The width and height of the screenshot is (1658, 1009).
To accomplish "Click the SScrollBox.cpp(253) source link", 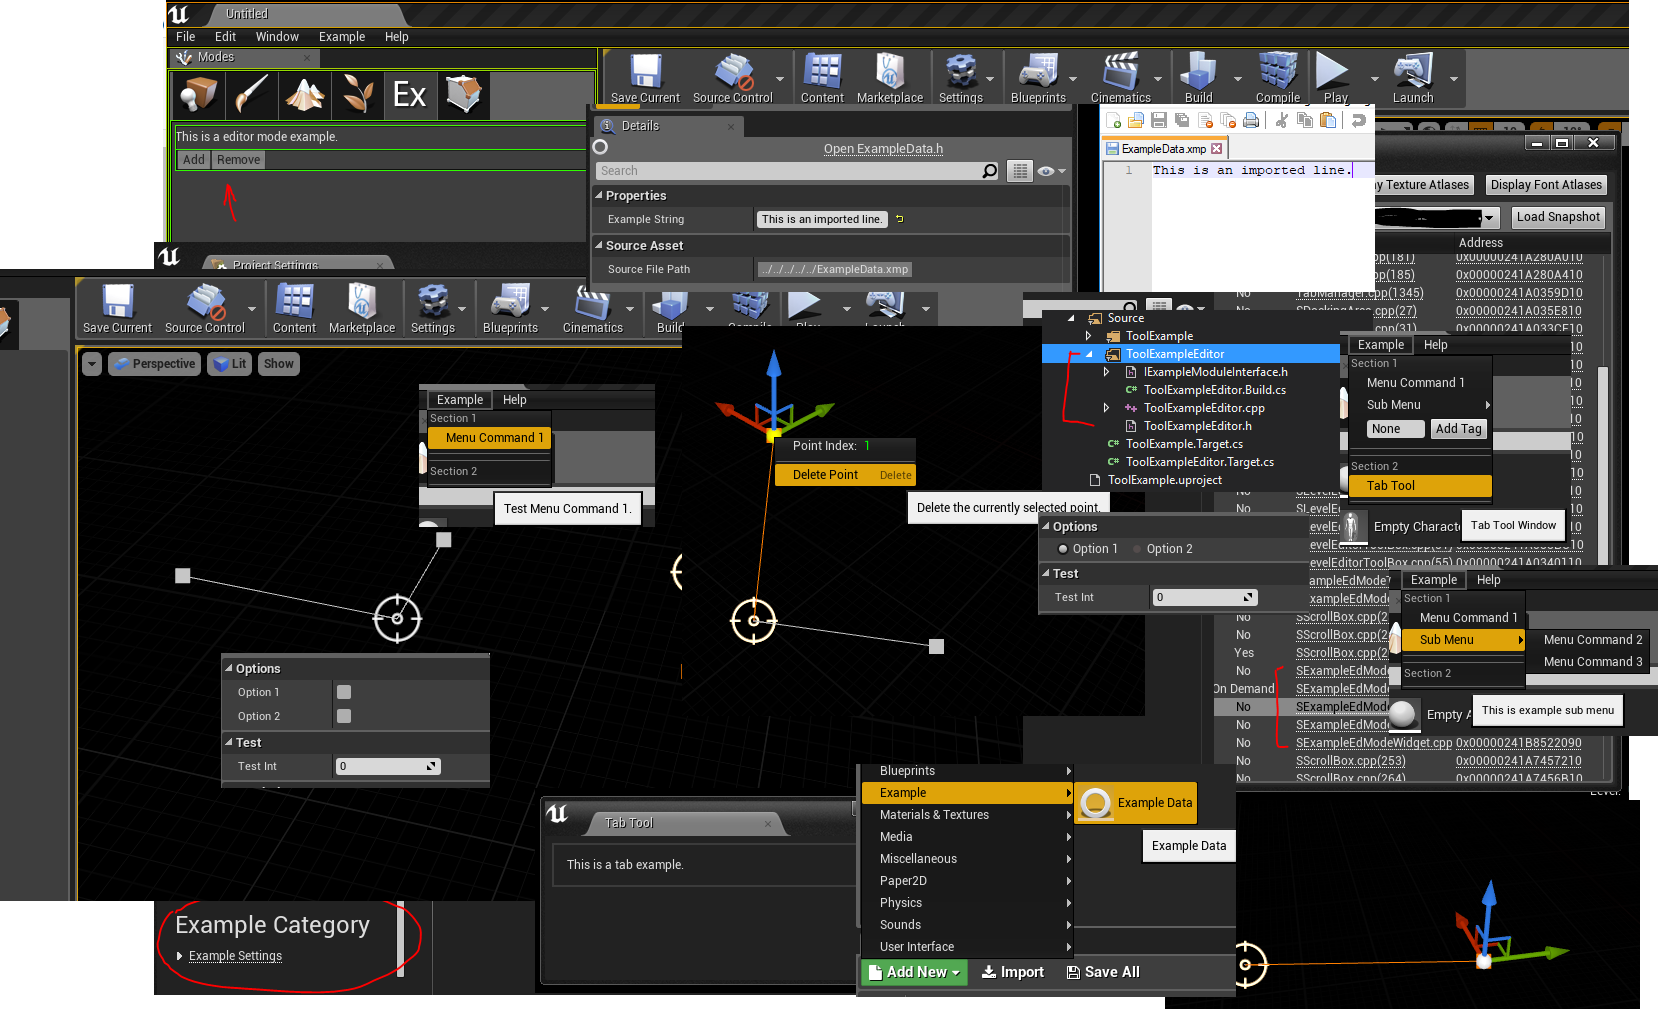I will pos(1350,761).
